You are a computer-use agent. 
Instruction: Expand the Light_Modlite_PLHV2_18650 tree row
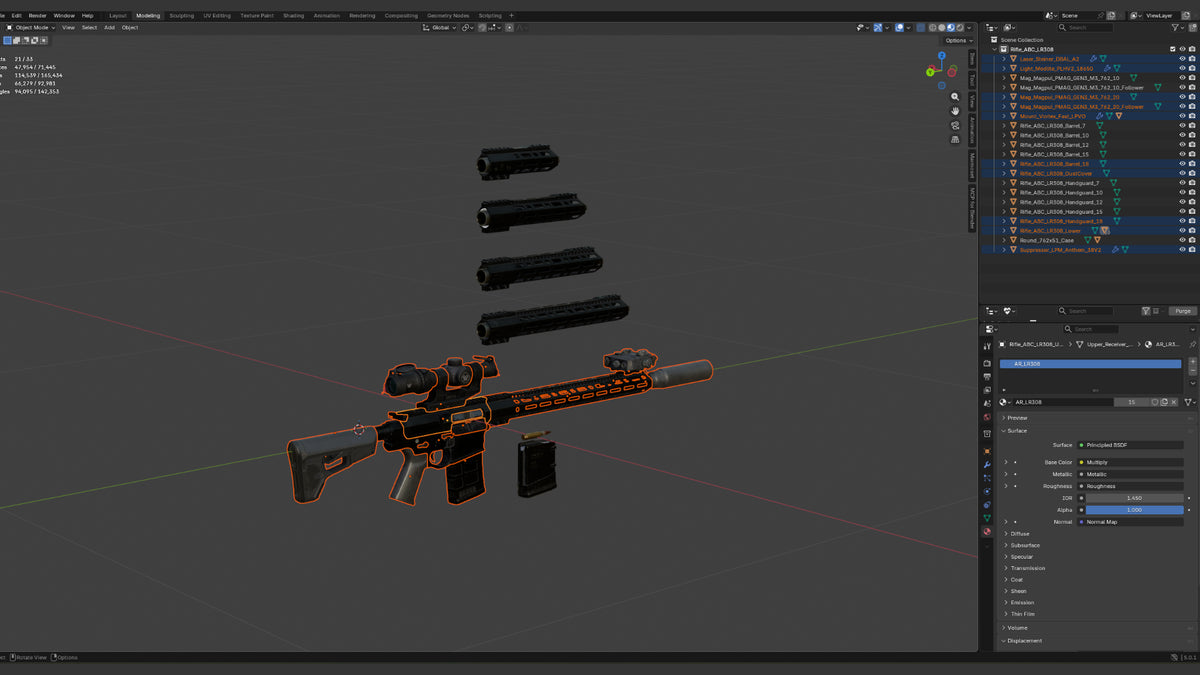tap(1004, 68)
